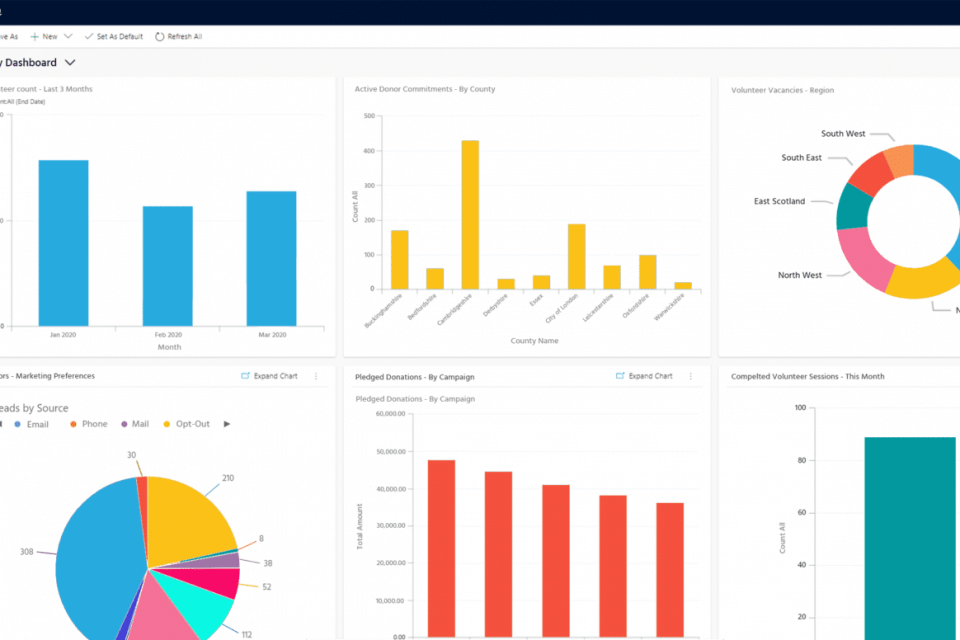The height and width of the screenshot is (640, 960).
Task: Select the Cambridgeshire bar in donor chart
Action: (x=470, y=214)
